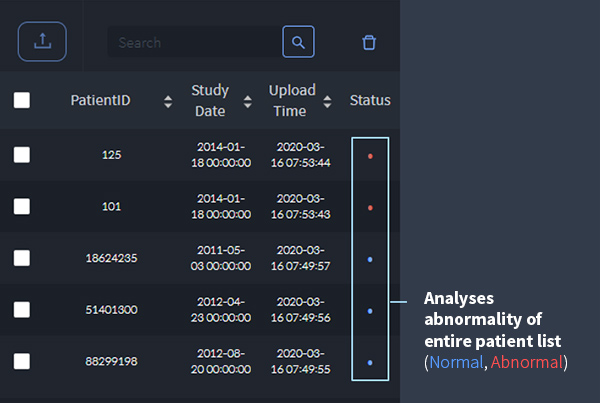The image size is (600, 403).
Task: Select checkbox for patient 18624235
Action: [x=22, y=258]
